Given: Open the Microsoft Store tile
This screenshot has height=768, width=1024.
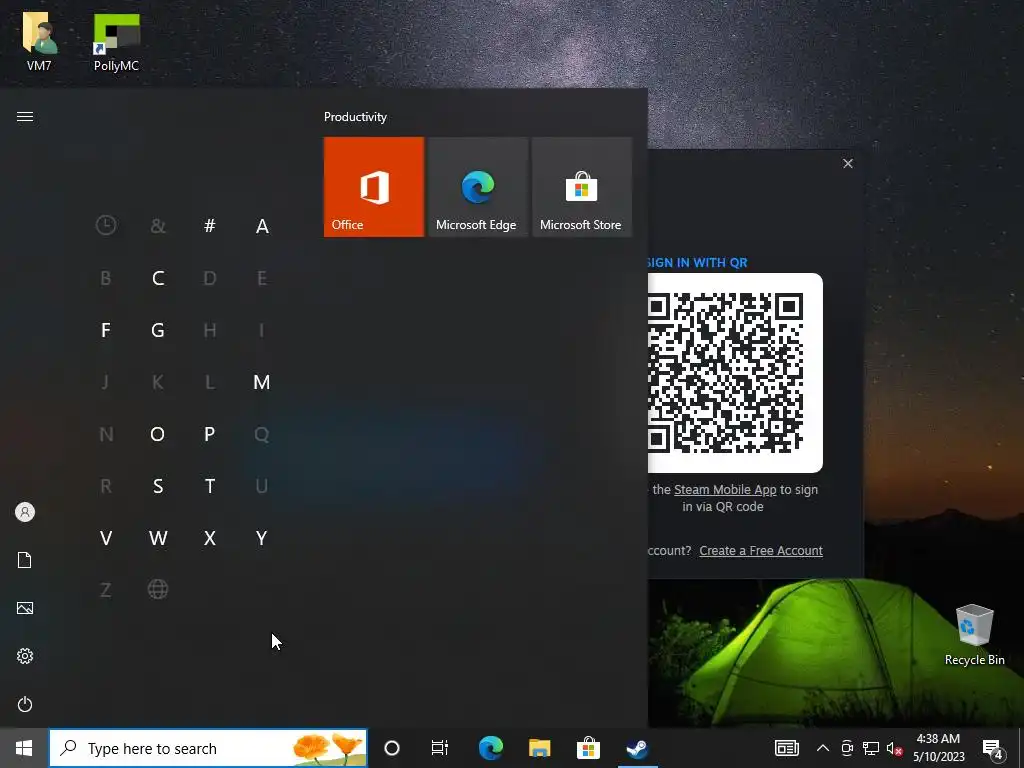Looking at the screenshot, I should pos(581,187).
